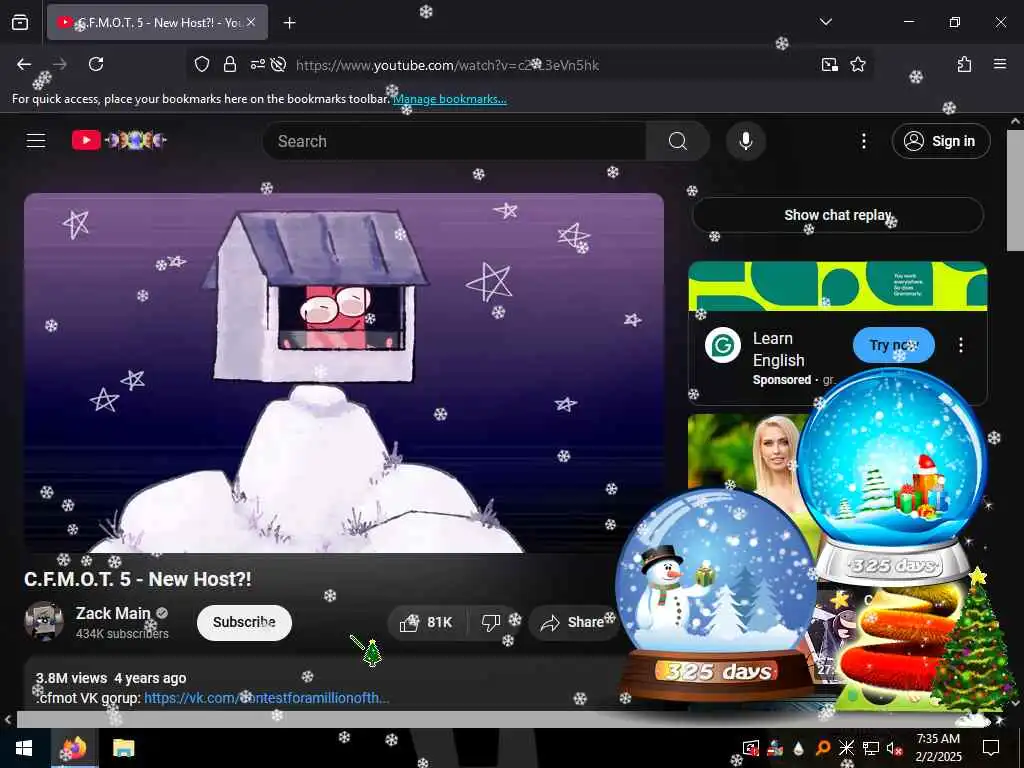
Task: Open the Grammarly advertiser logo
Action: [x=723, y=345]
